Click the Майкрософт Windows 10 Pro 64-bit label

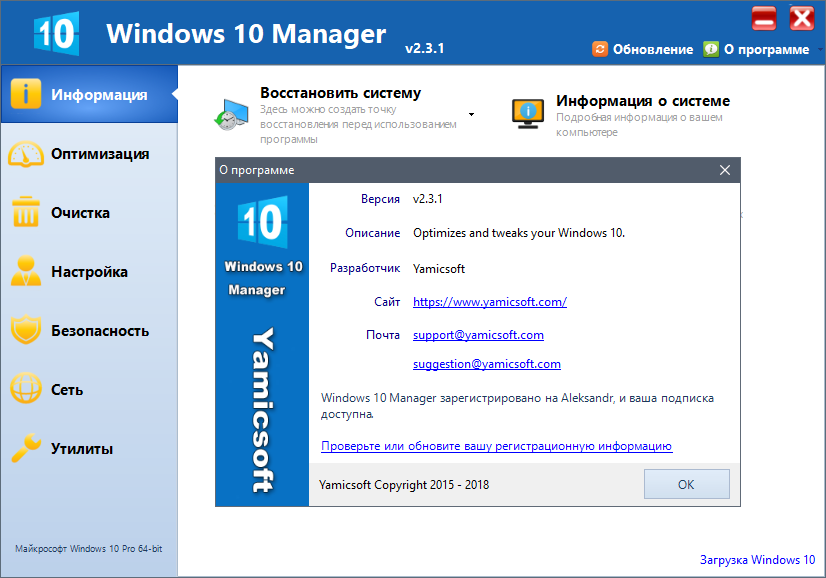(88, 548)
